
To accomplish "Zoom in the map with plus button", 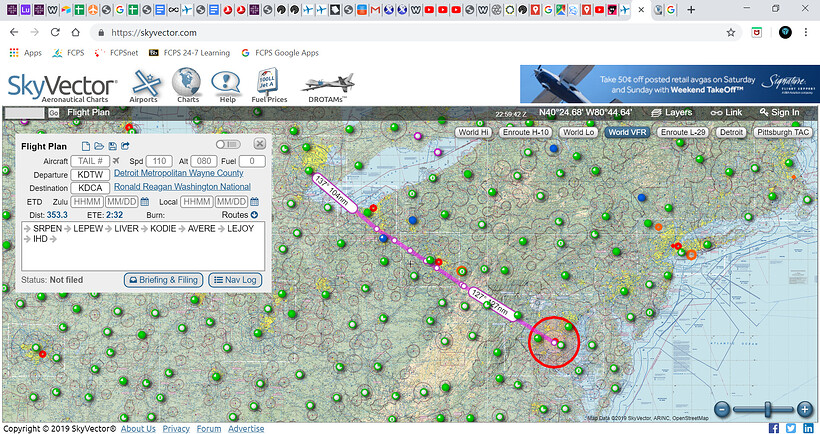I will pyautogui.click(x=804, y=409).
